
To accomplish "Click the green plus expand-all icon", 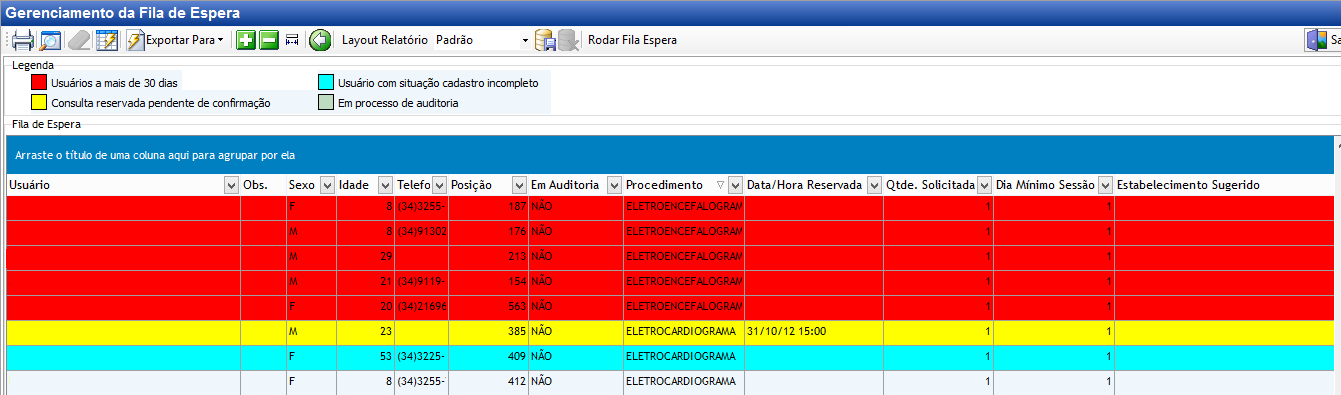I will 245,40.
